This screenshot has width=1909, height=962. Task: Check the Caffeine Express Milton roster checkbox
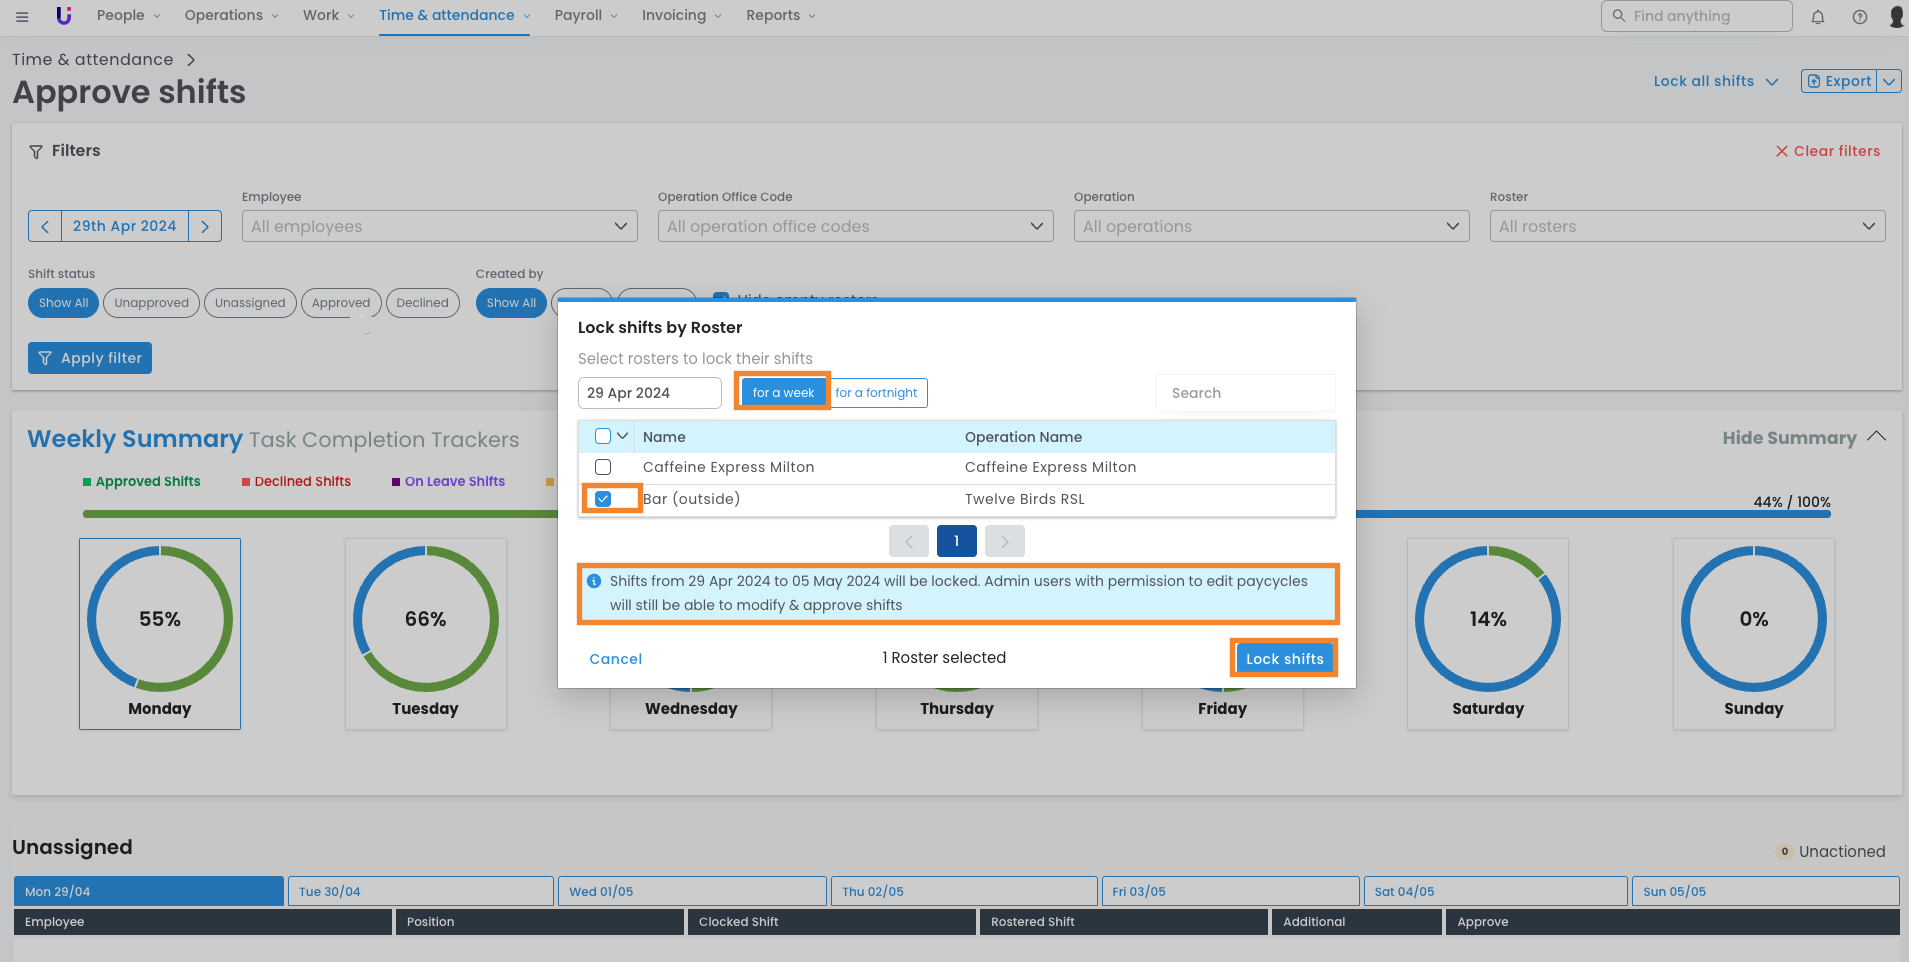(603, 467)
